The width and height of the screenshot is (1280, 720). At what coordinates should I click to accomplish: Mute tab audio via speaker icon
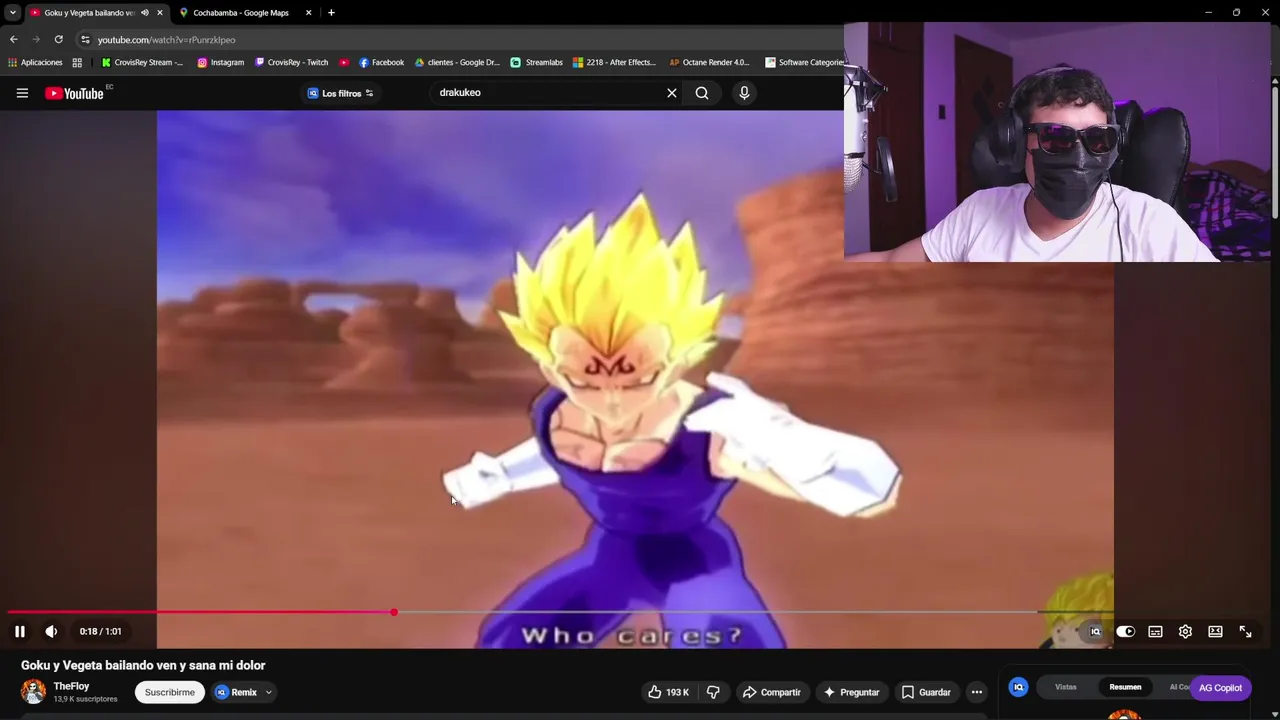click(144, 13)
